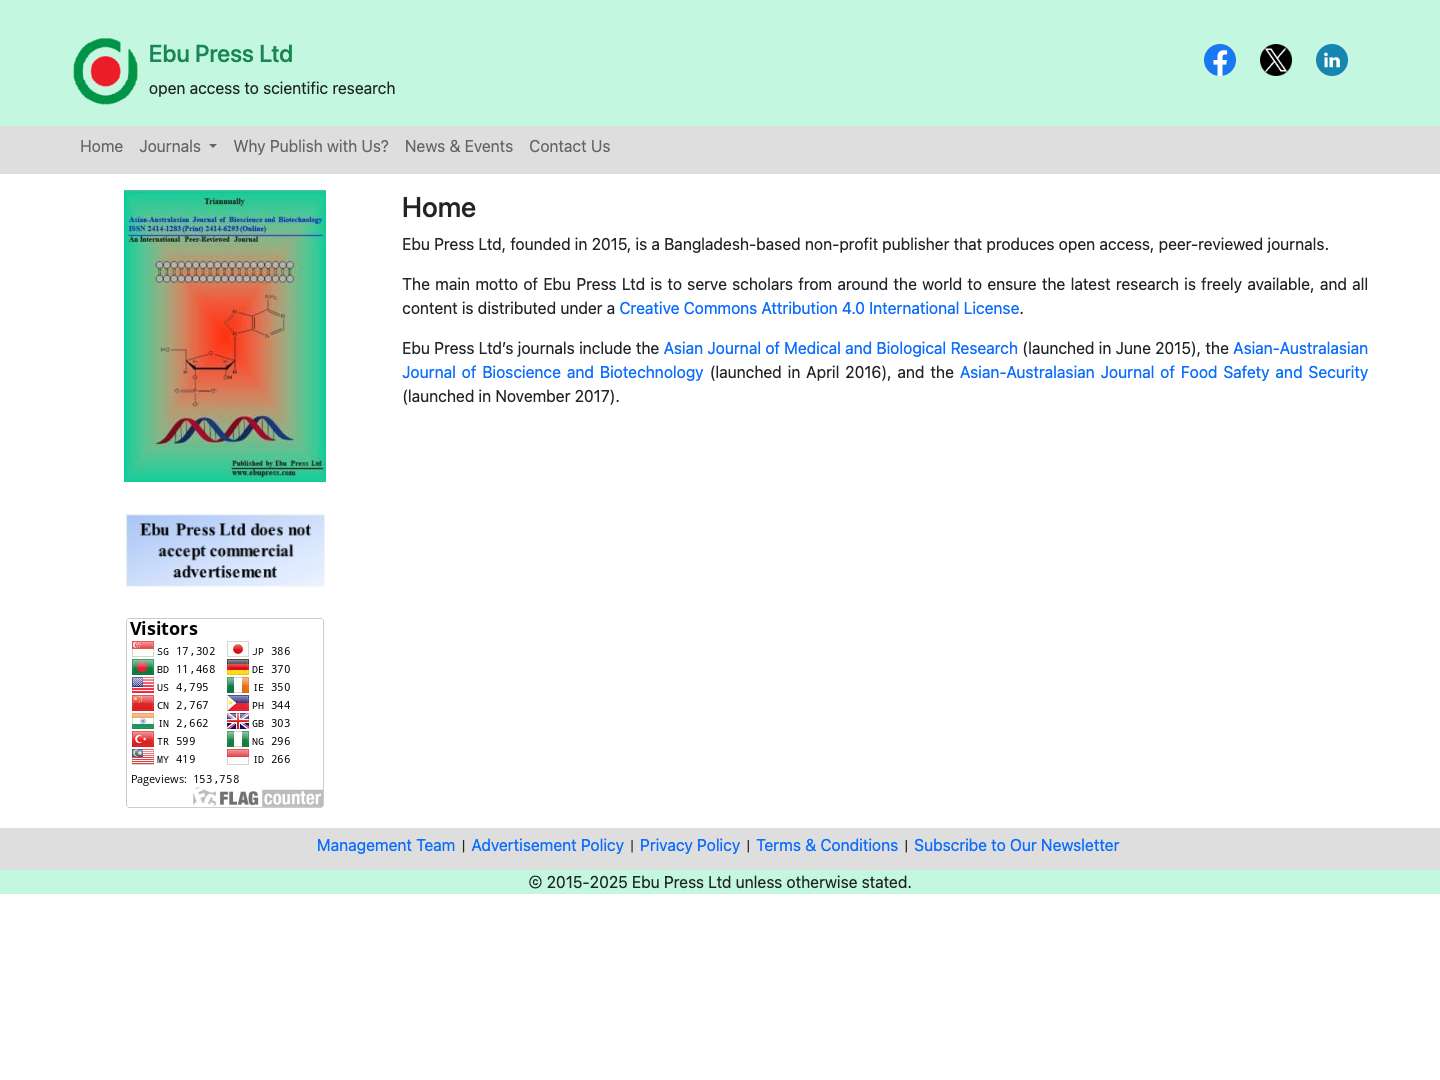Viewport: 1440px width, 1080px height.
Task: Select the Great Britain flag in visitor counter
Action: pyautogui.click(x=238, y=720)
